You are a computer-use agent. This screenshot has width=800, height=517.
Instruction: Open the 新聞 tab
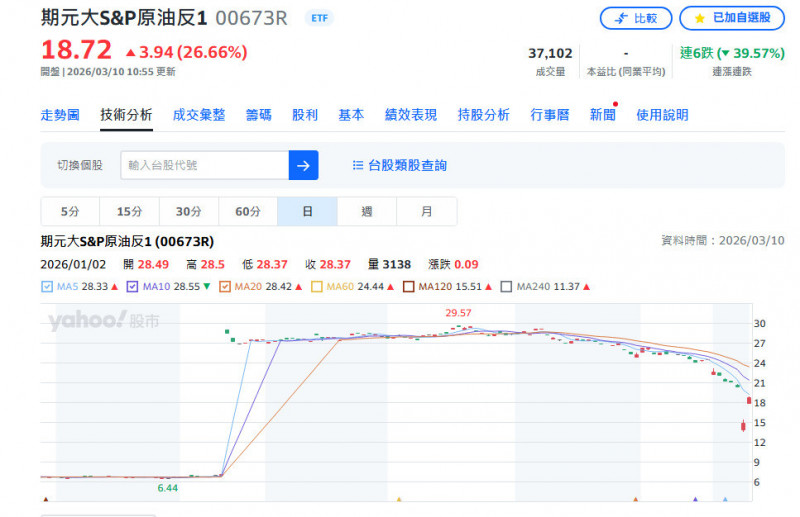click(x=603, y=115)
